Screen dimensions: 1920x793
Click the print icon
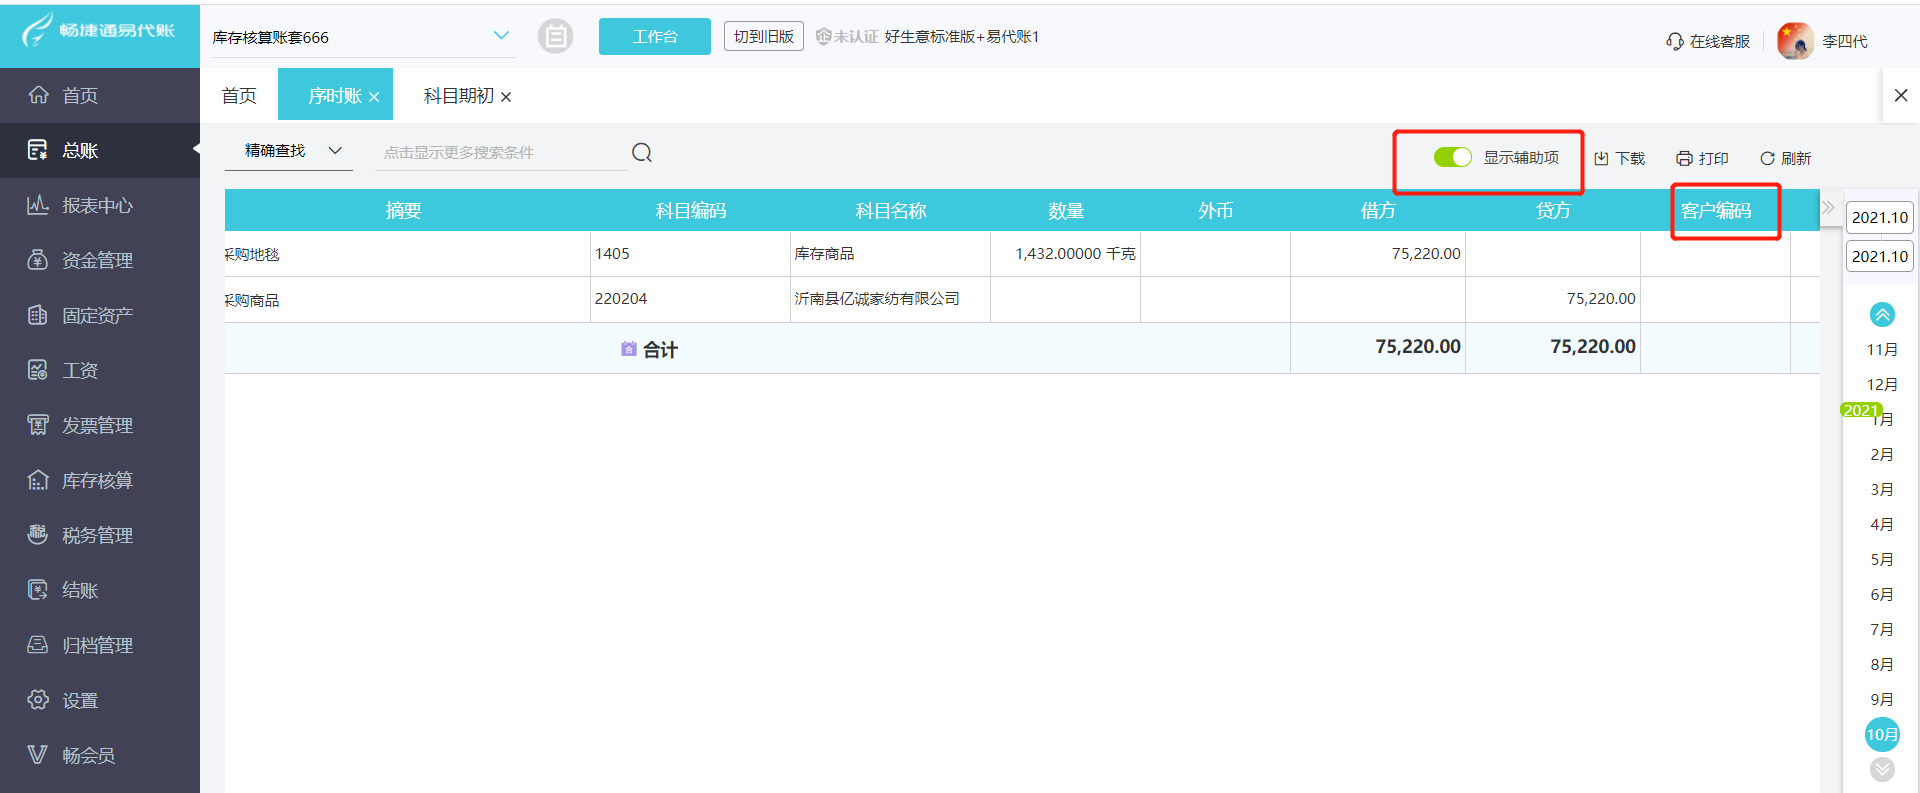1684,159
